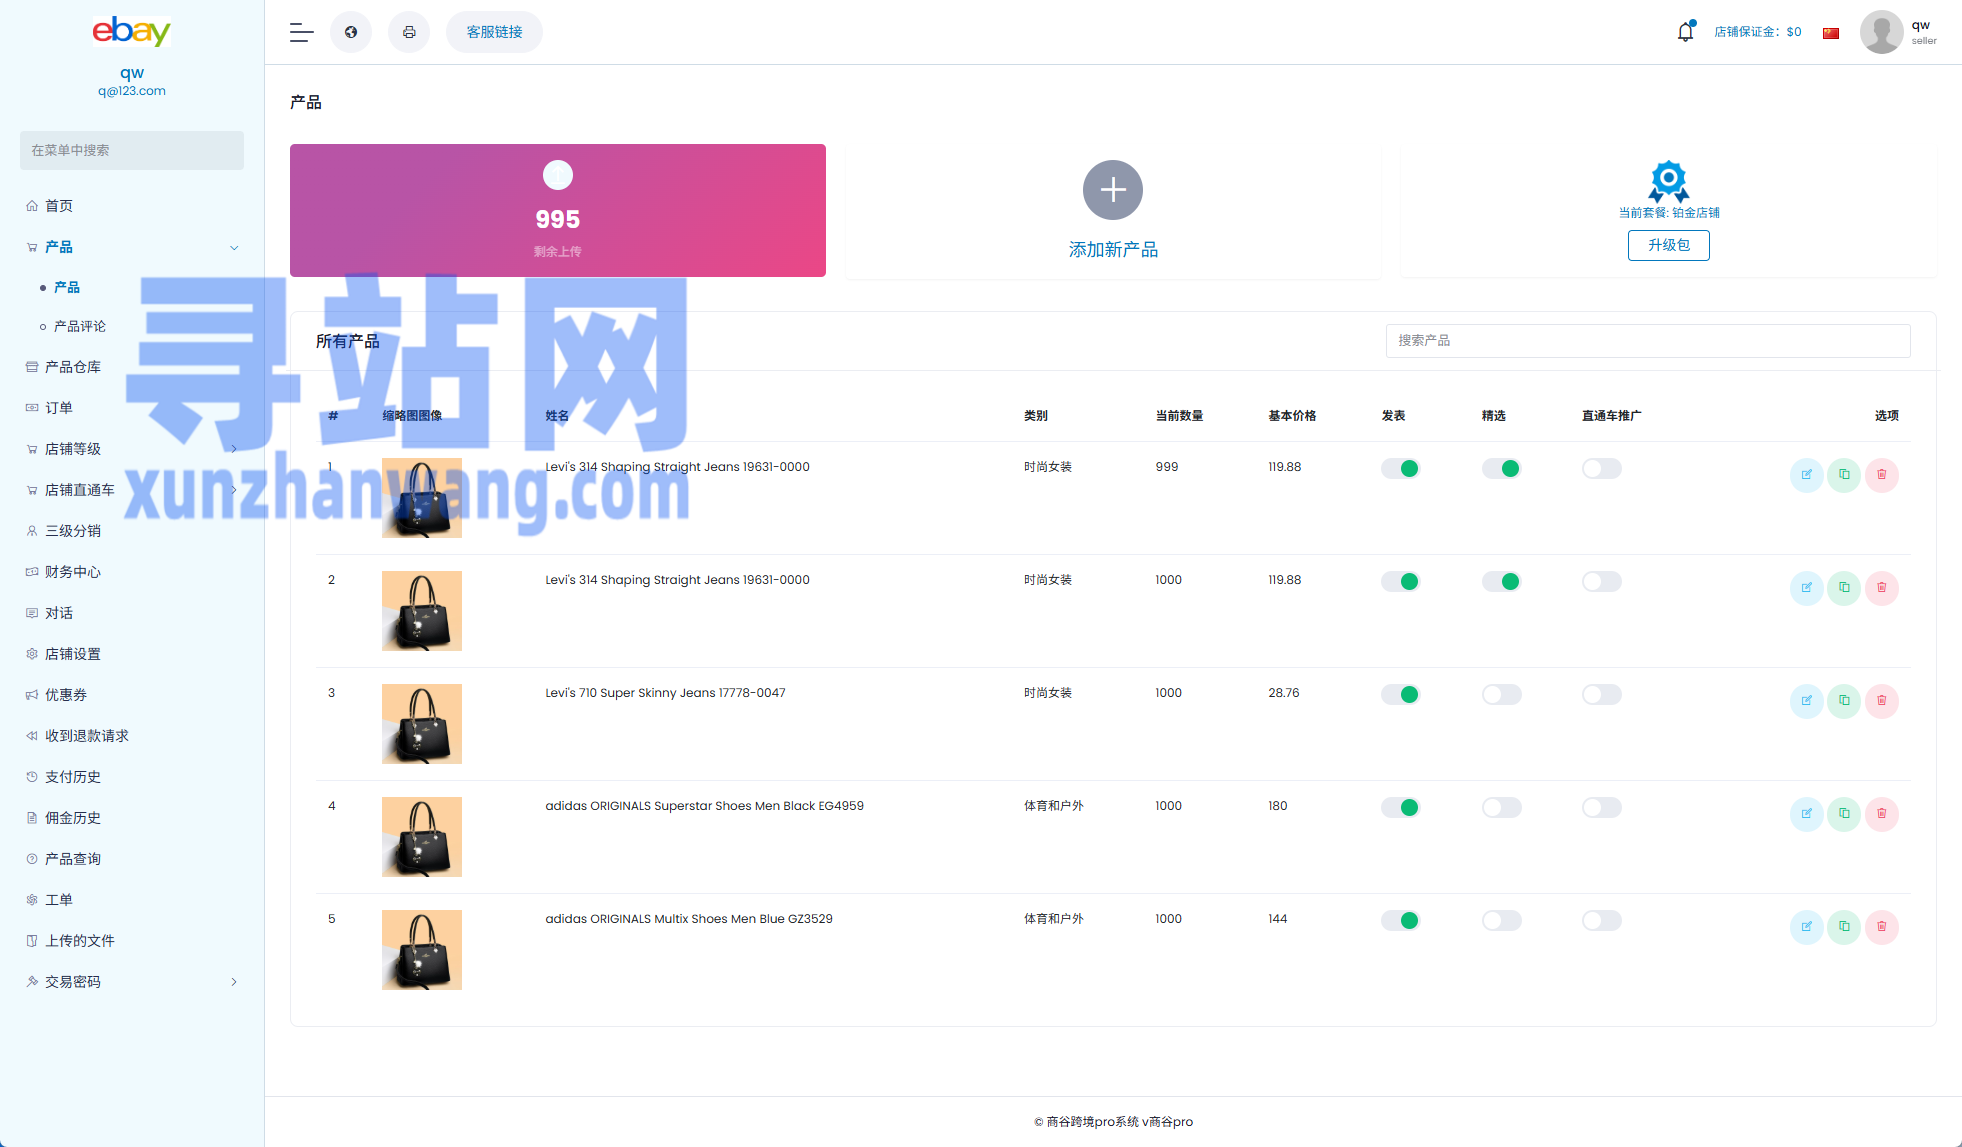Click the 客服链接 button
Viewport: 1962px width, 1147px height.
coord(494,32)
